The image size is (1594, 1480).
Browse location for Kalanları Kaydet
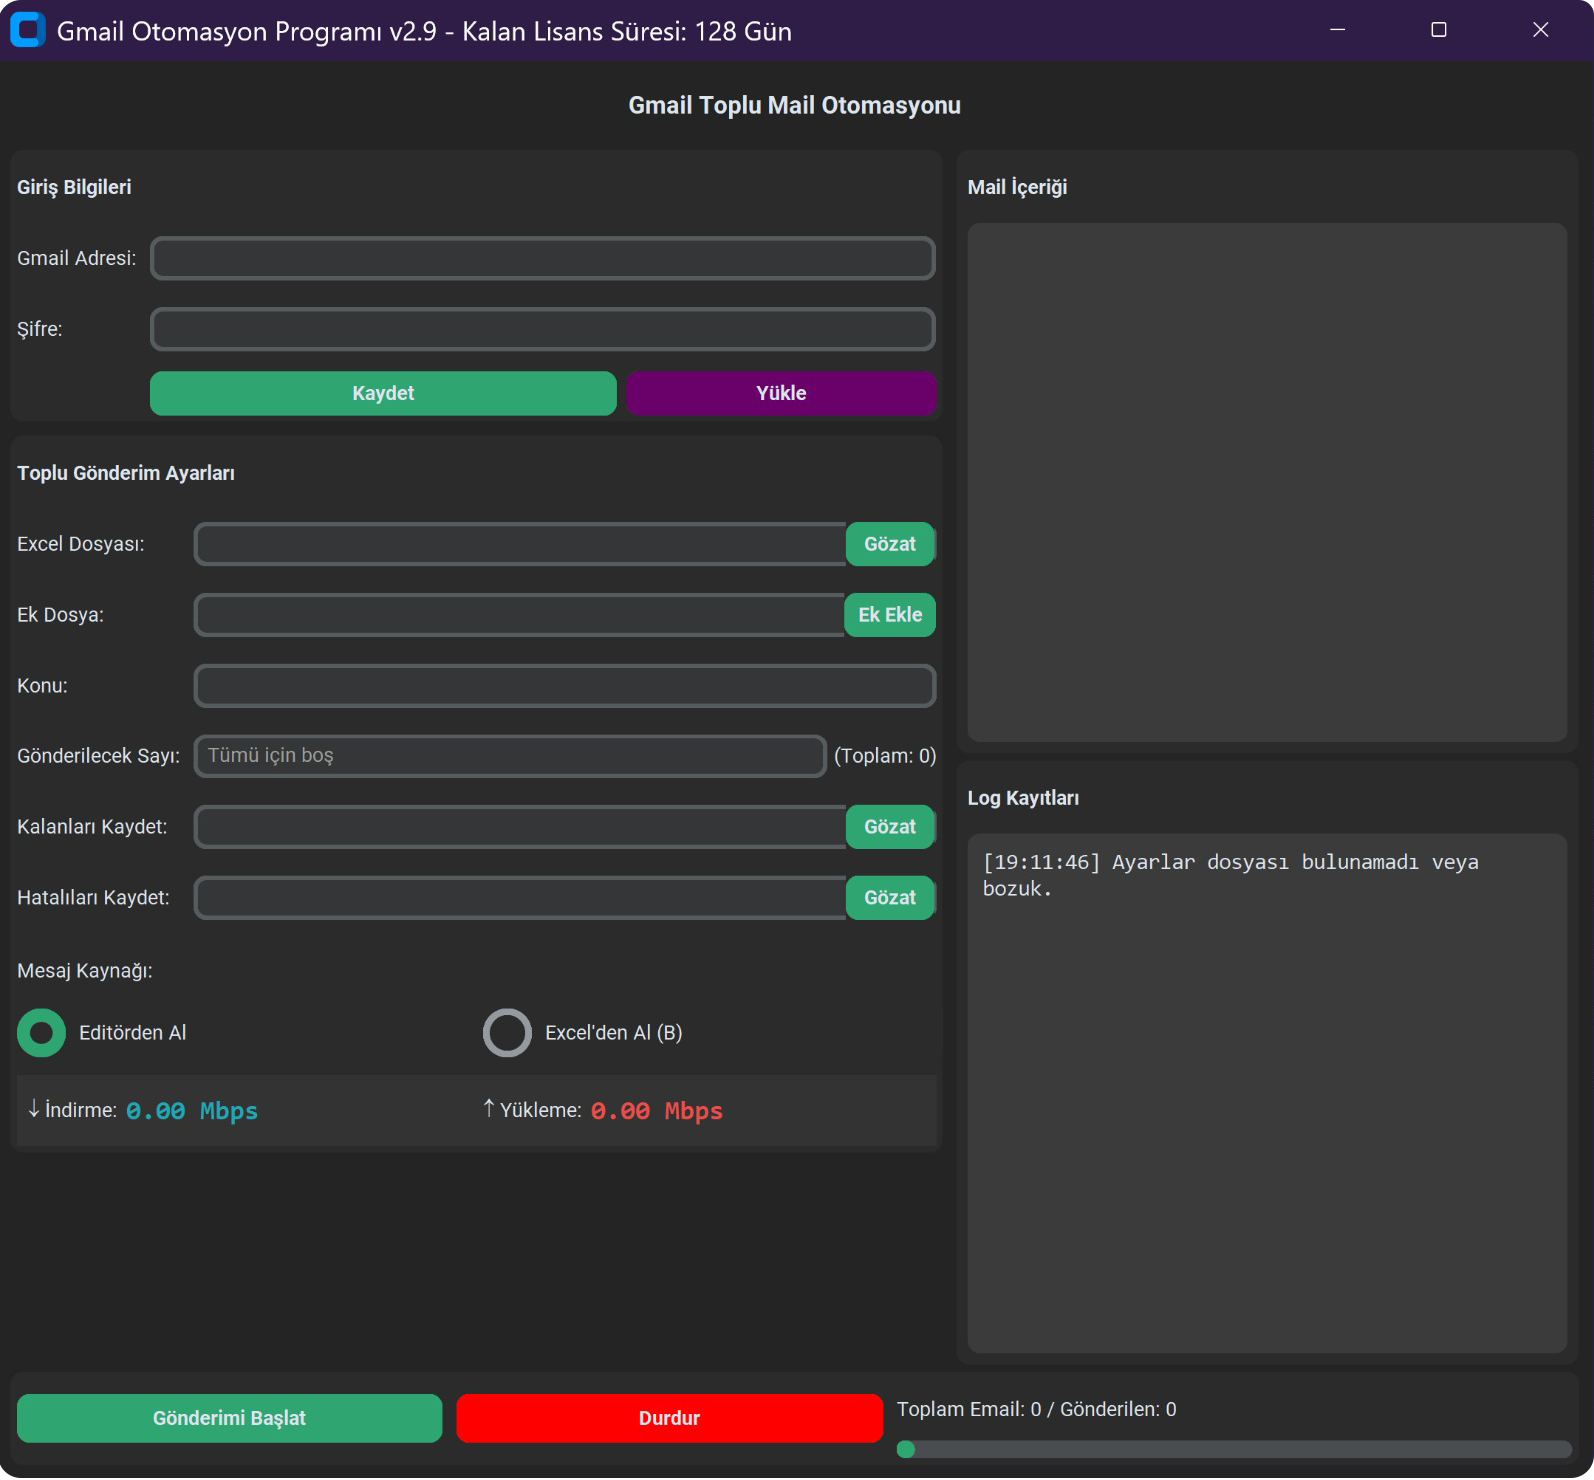tap(889, 827)
